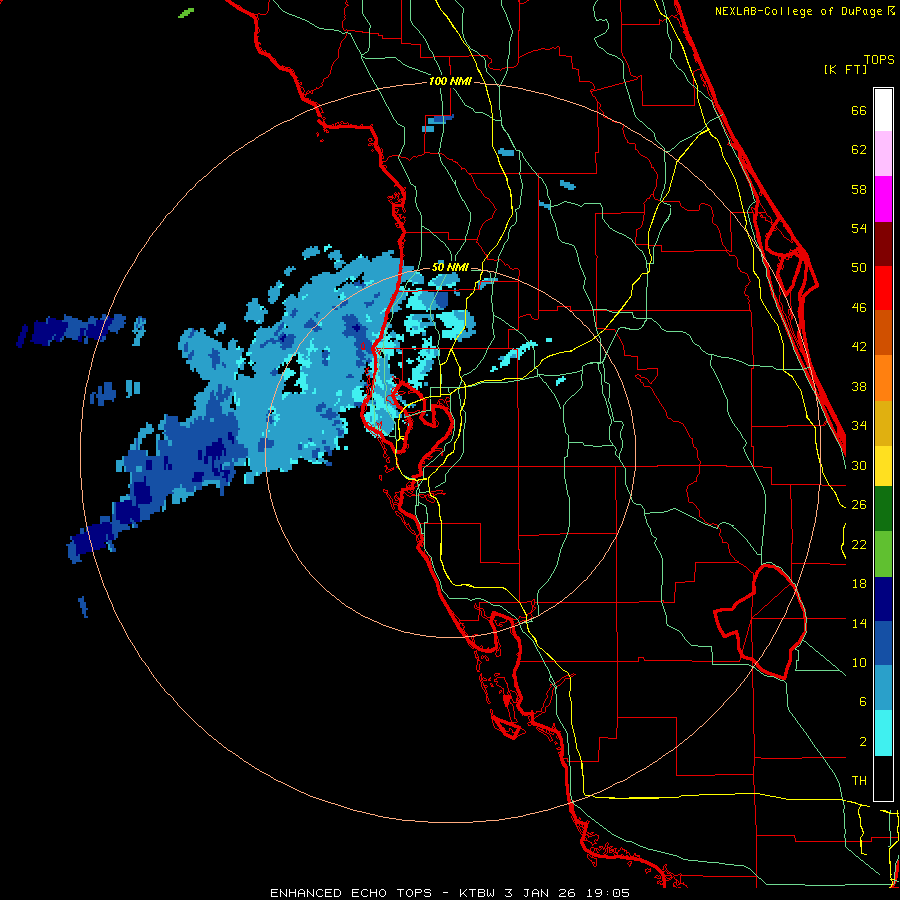Image resolution: width=900 pixels, height=900 pixels.
Task: Click the black threshold swatch at the legend bottom
Action: (x=883, y=778)
